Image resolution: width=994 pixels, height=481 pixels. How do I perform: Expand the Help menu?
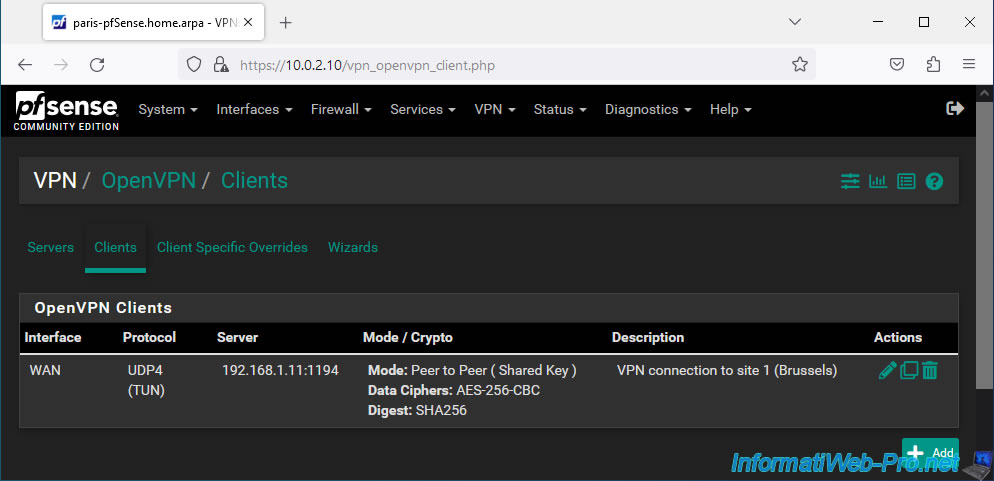point(730,110)
